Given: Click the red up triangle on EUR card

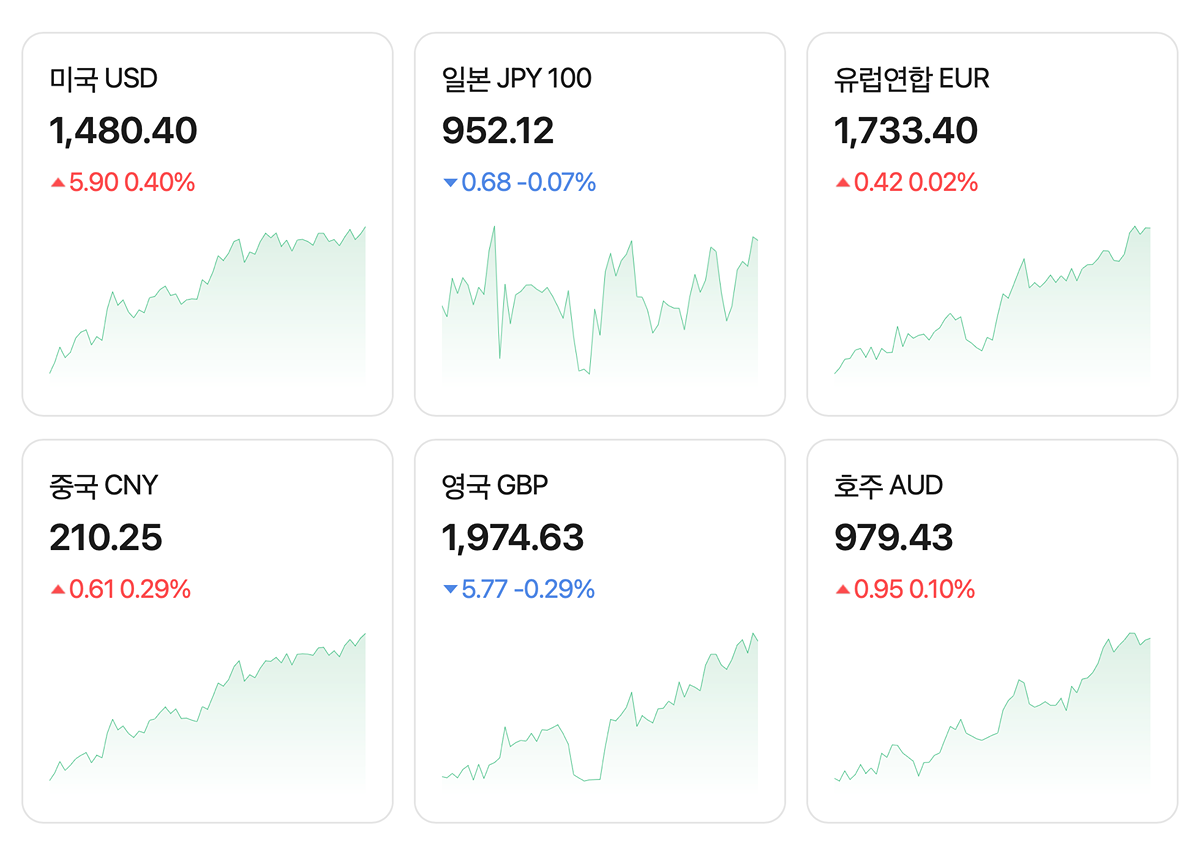Looking at the screenshot, I should point(843,183).
